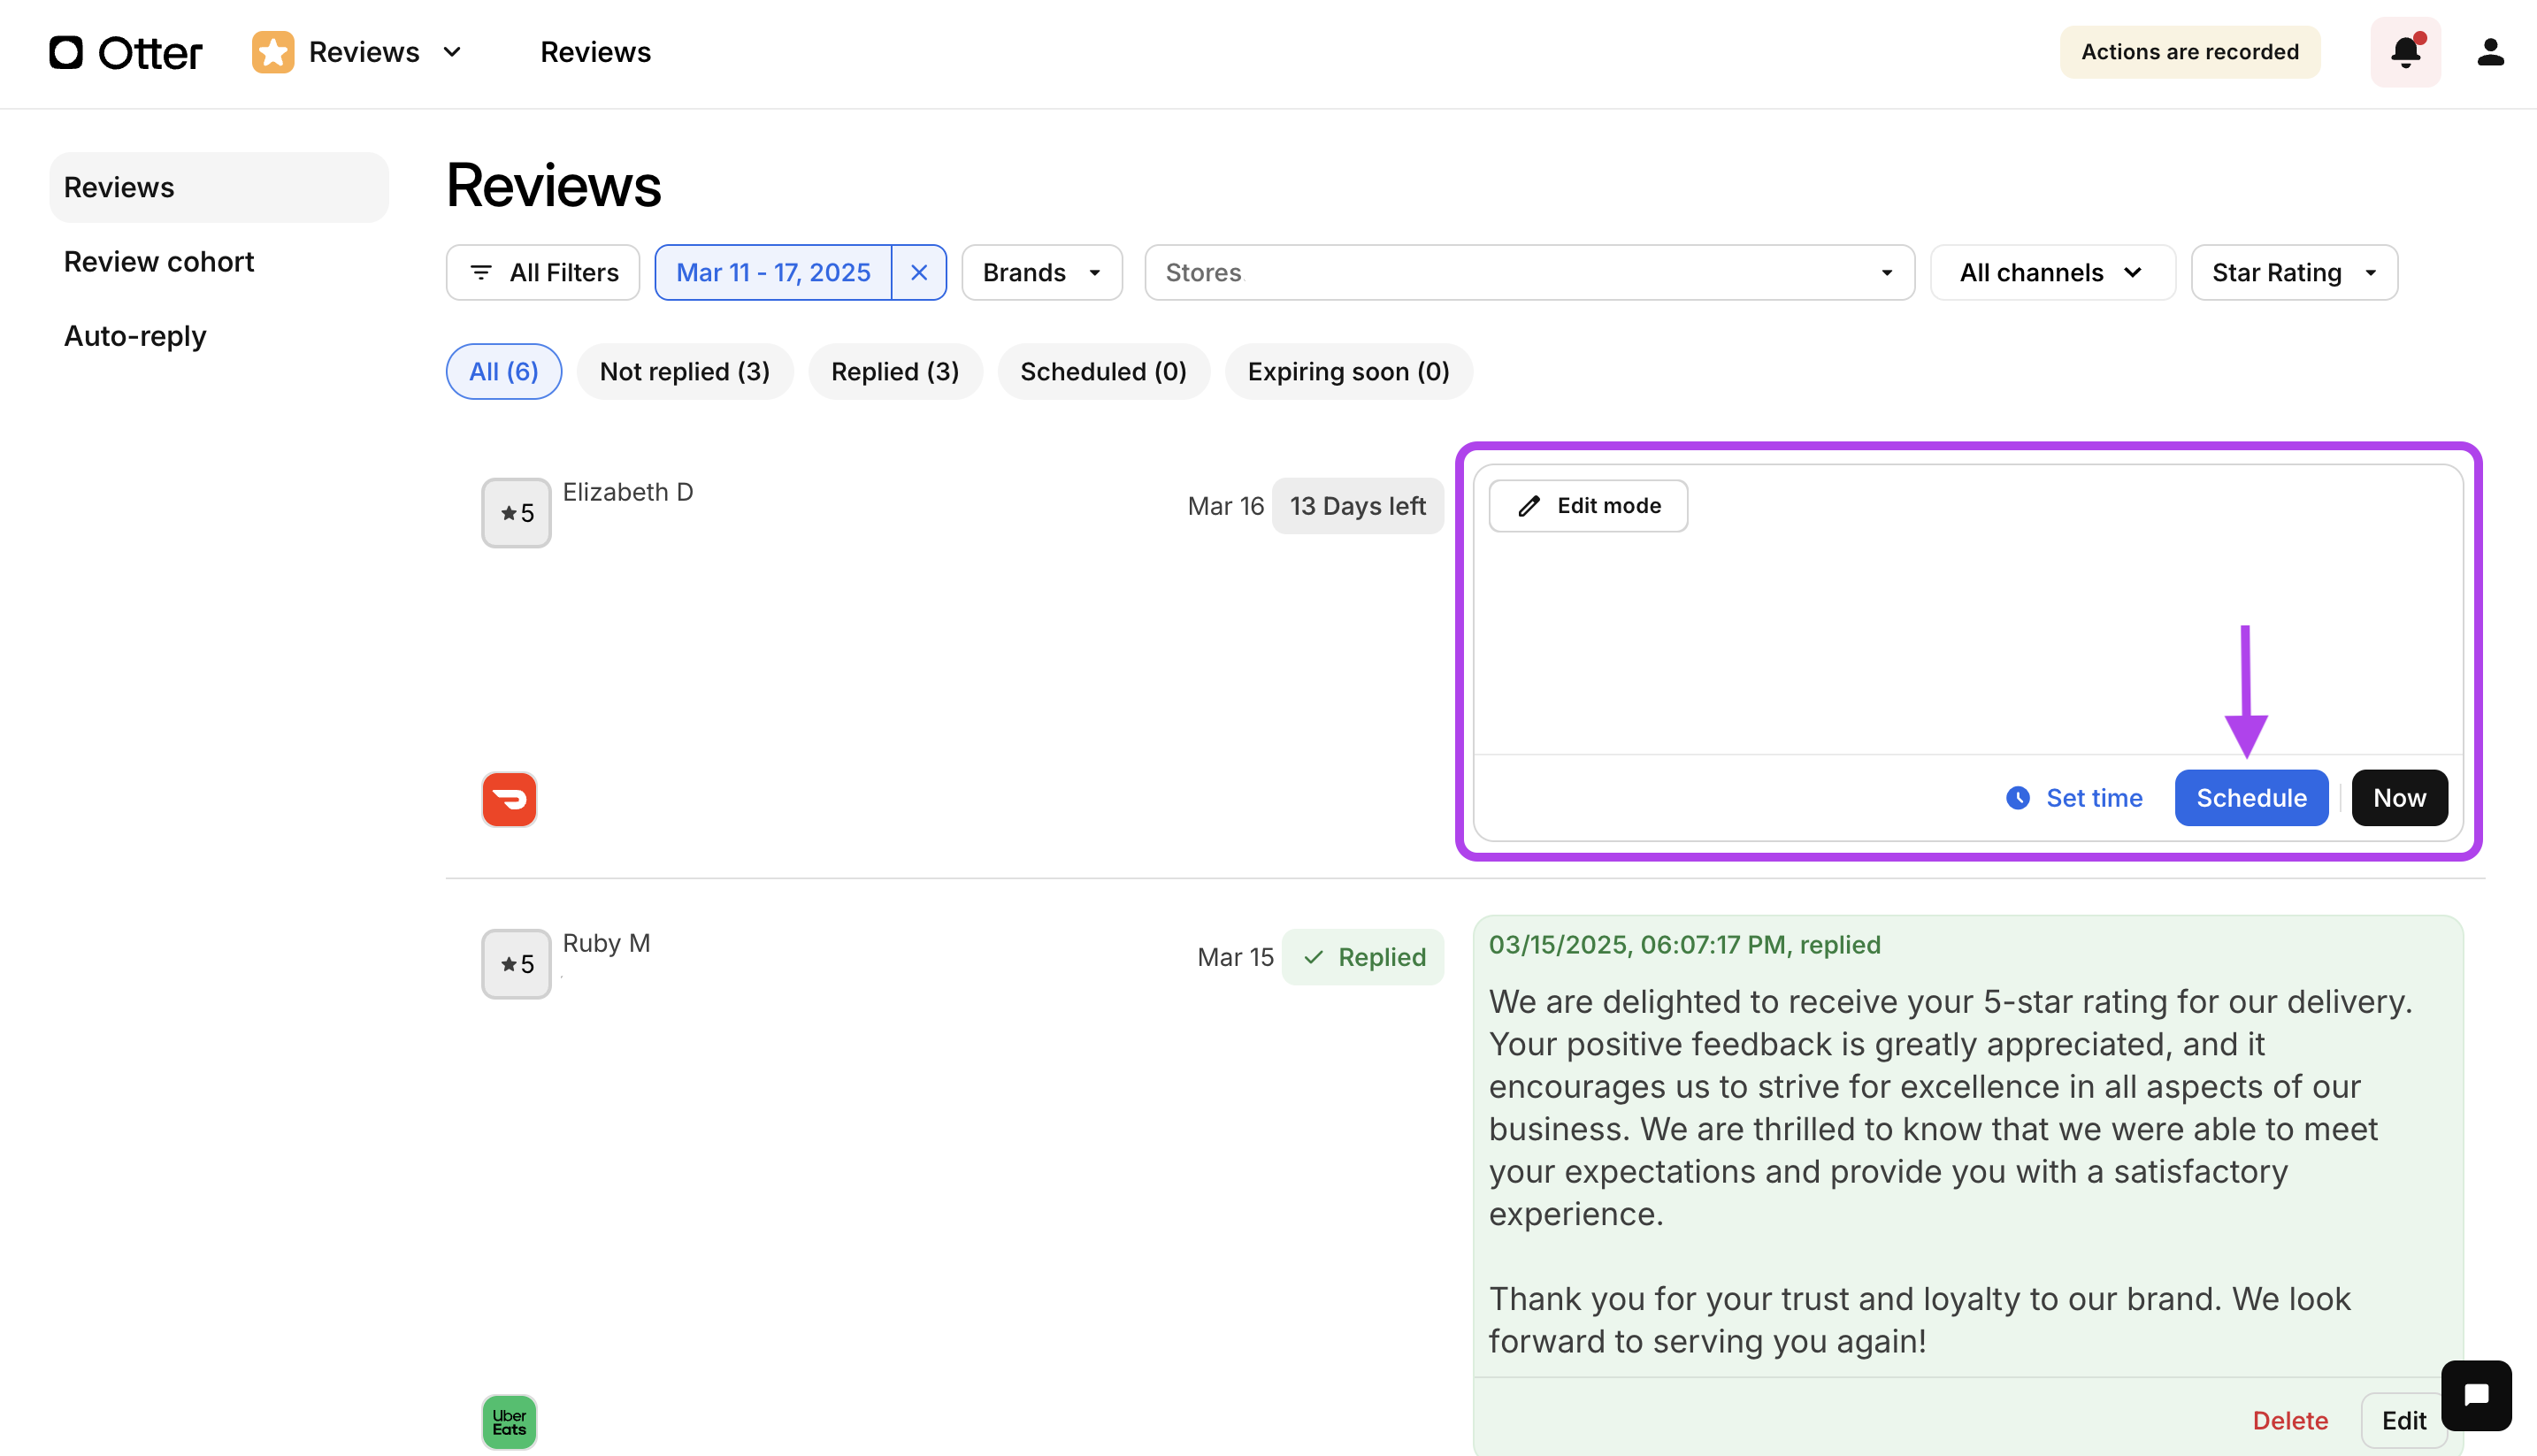Select the Not replied (3) tab
This screenshot has width=2537, height=1456.
[685, 371]
